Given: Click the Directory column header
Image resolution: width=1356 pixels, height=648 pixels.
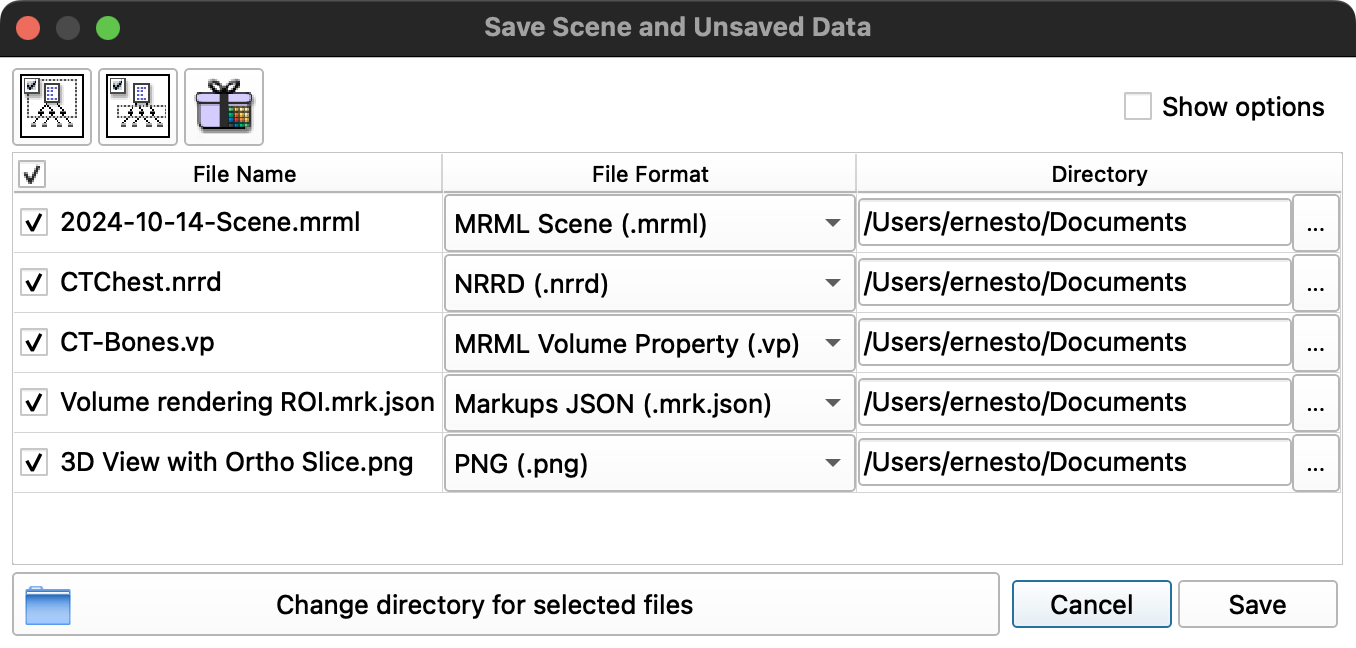Looking at the screenshot, I should tap(1098, 174).
